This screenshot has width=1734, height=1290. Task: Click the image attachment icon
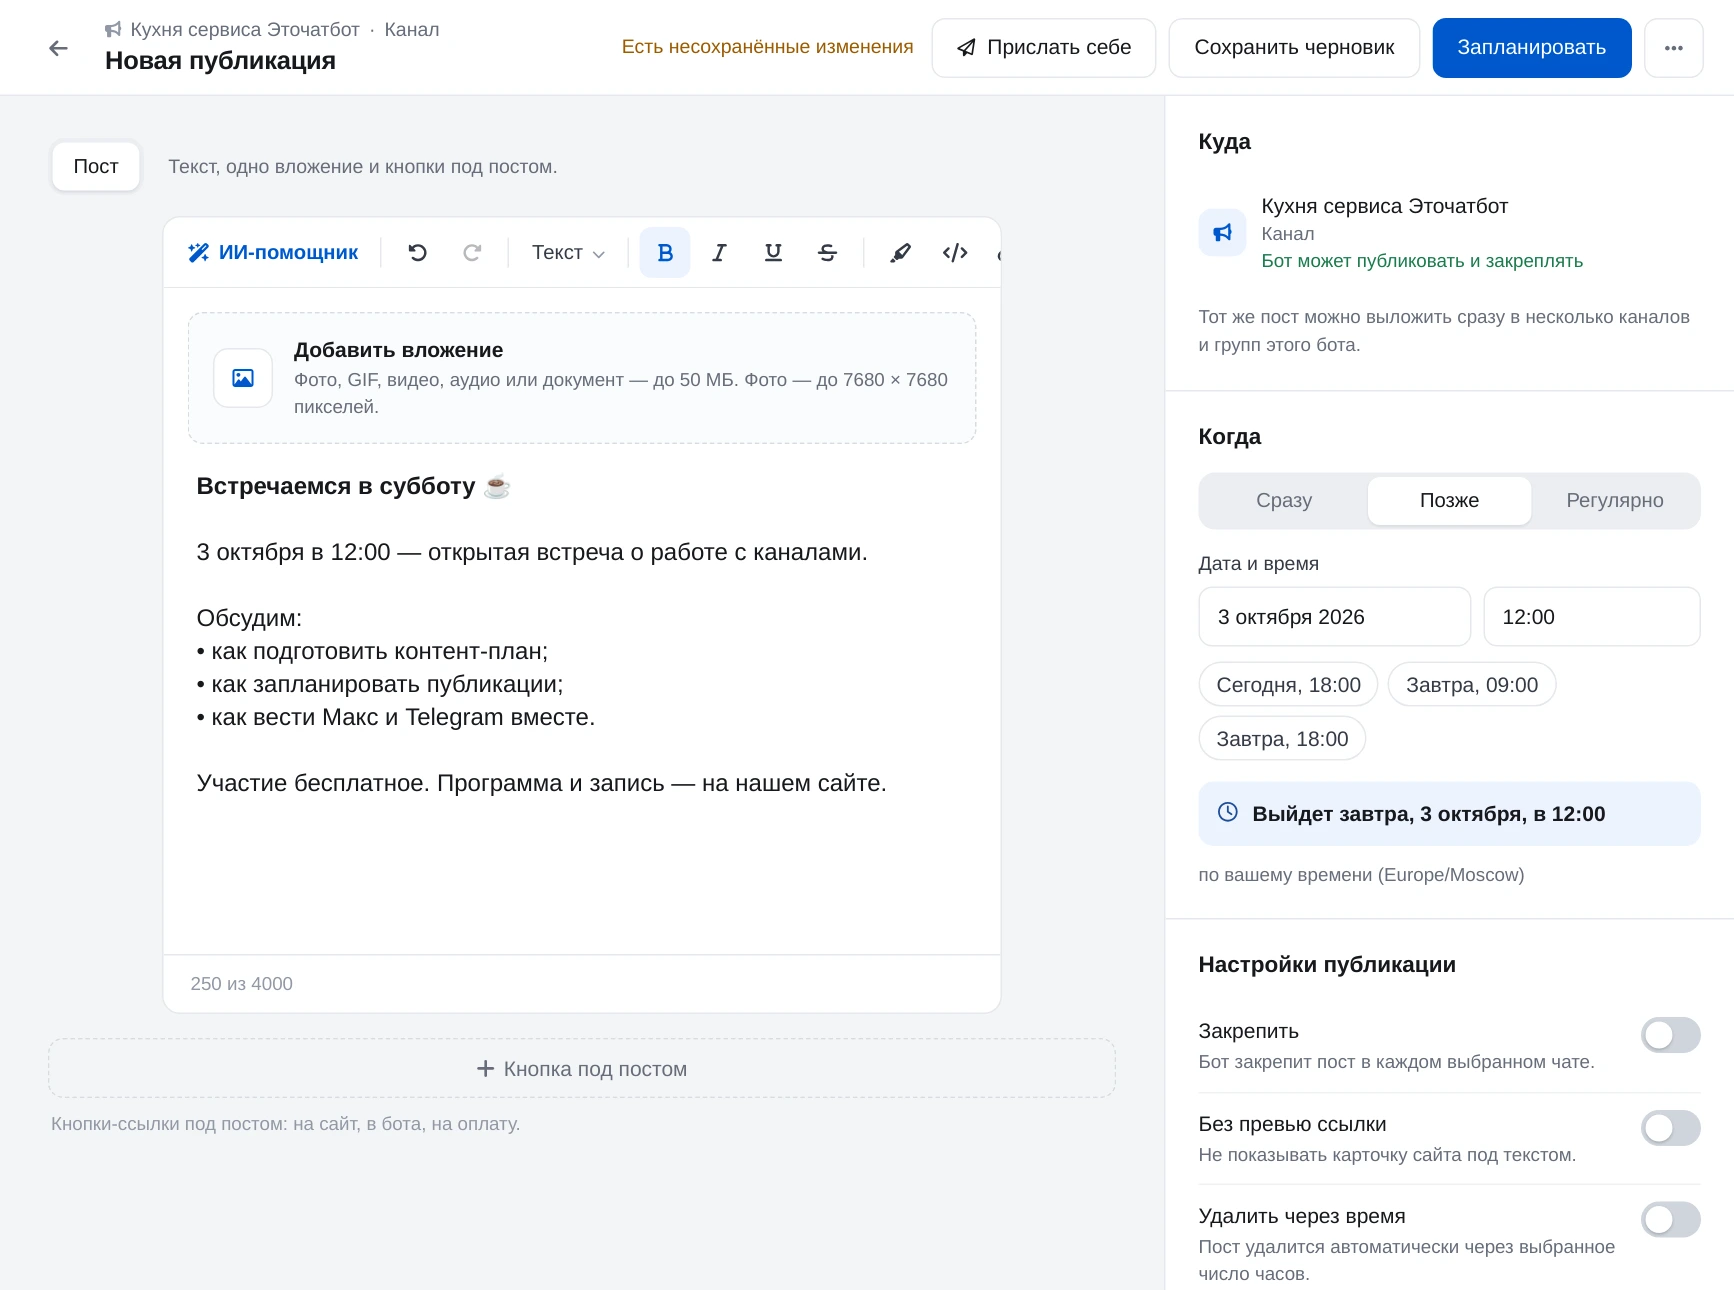point(243,378)
